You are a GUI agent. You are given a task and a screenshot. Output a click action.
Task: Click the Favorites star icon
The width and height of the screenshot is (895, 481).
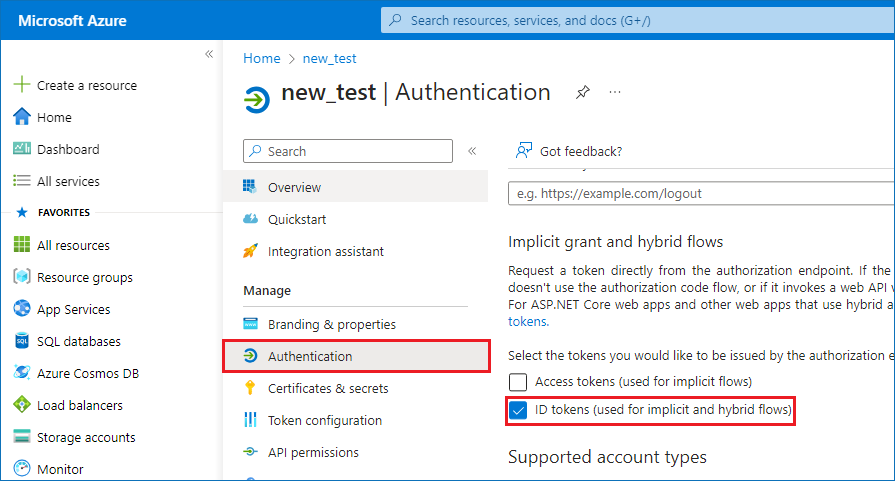[22, 212]
